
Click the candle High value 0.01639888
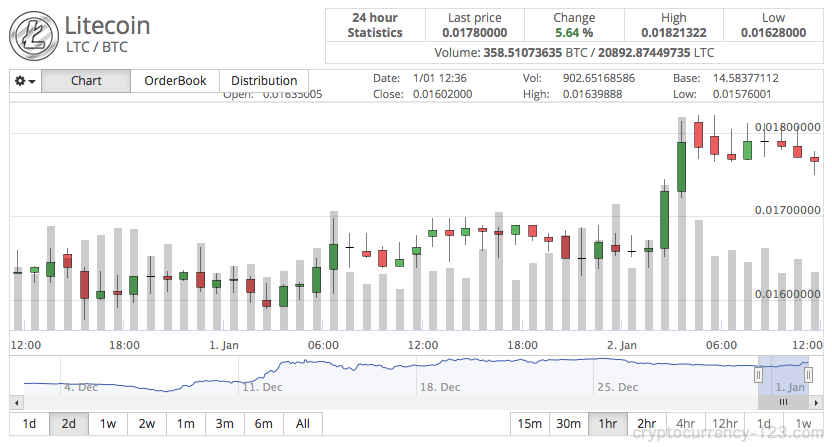(592, 94)
